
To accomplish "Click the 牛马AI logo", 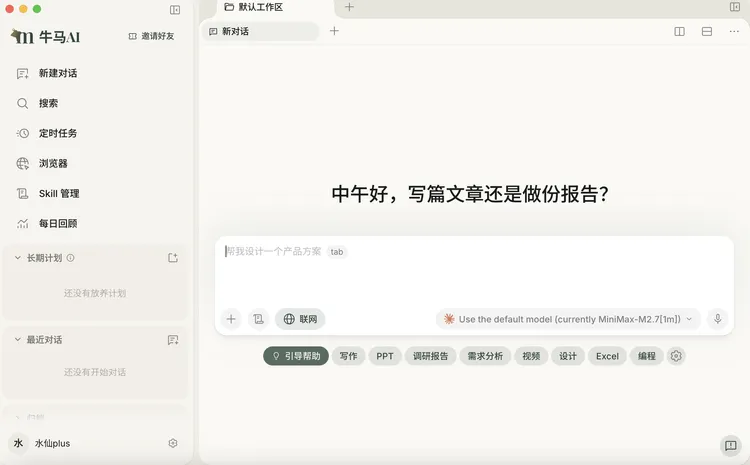I will click(45, 36).
